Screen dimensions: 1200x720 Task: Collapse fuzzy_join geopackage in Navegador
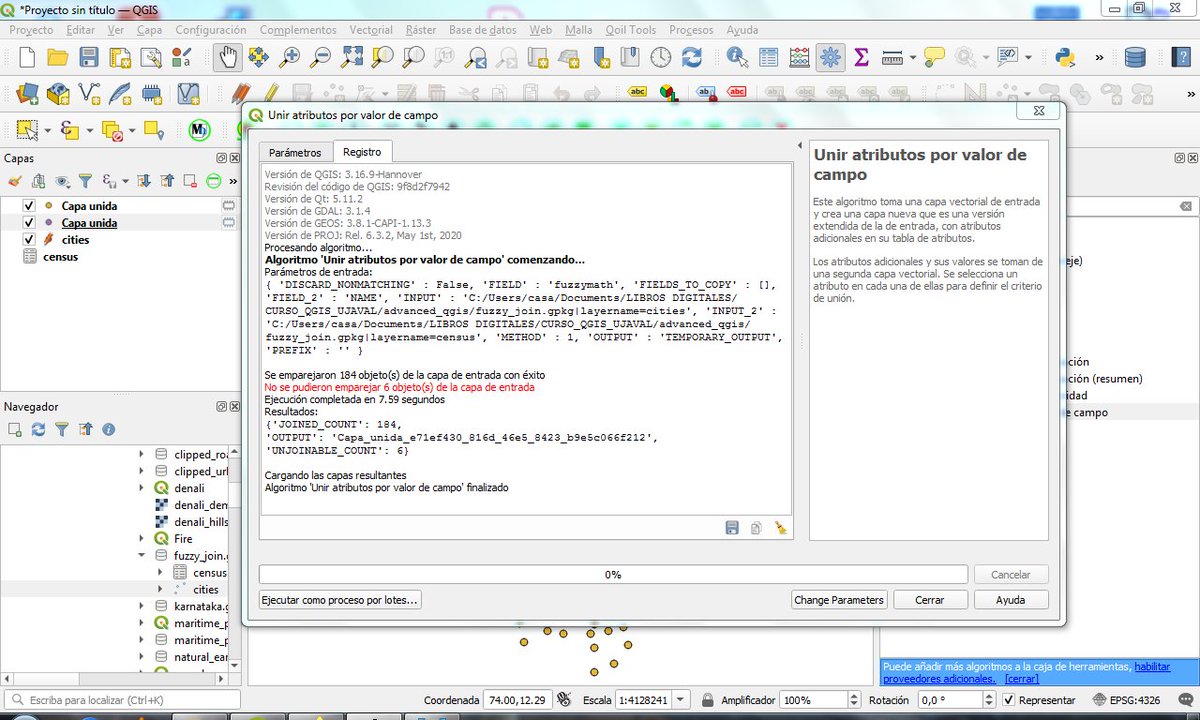tap(141, 556)
